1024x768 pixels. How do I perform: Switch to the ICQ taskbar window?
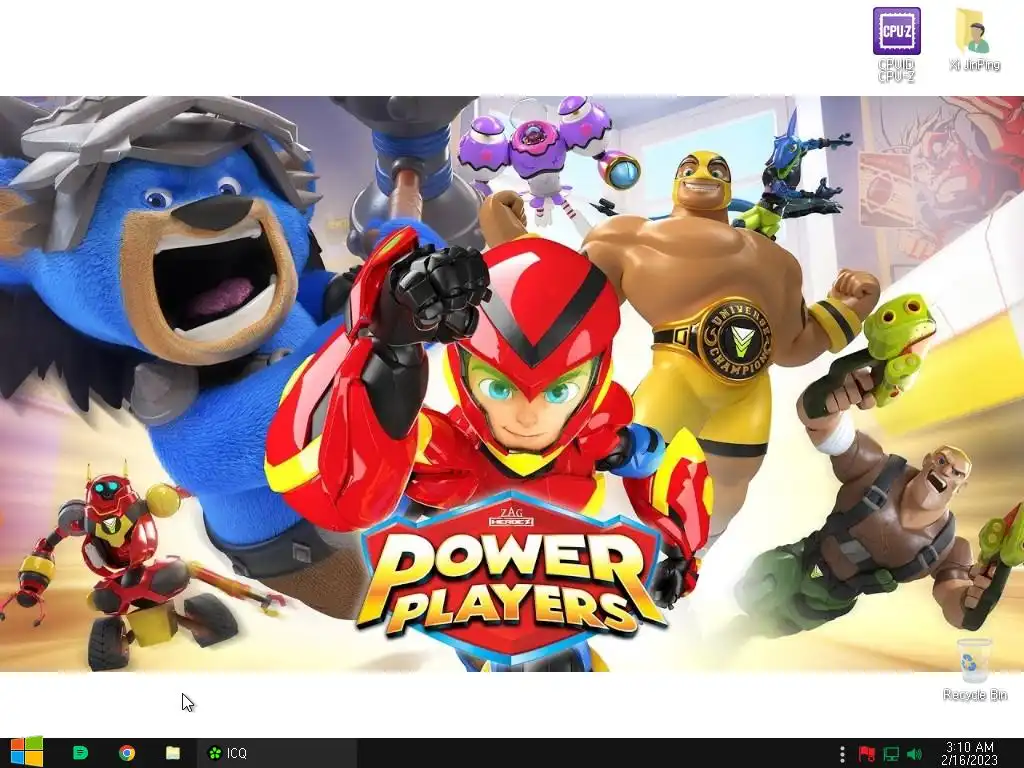point(275,753)
